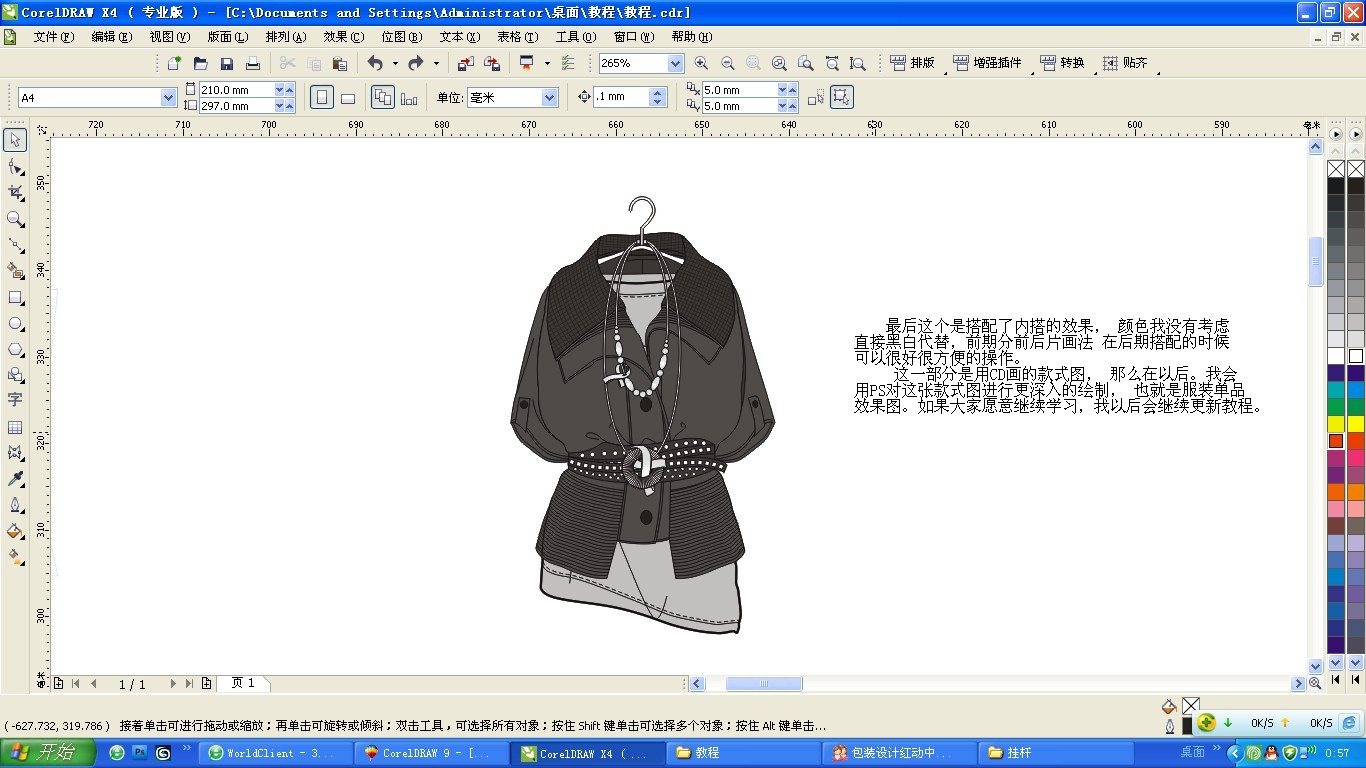The image size is (1366, 768).
Task: Toggle apply layout to current page only
Action: pos(409,97)
